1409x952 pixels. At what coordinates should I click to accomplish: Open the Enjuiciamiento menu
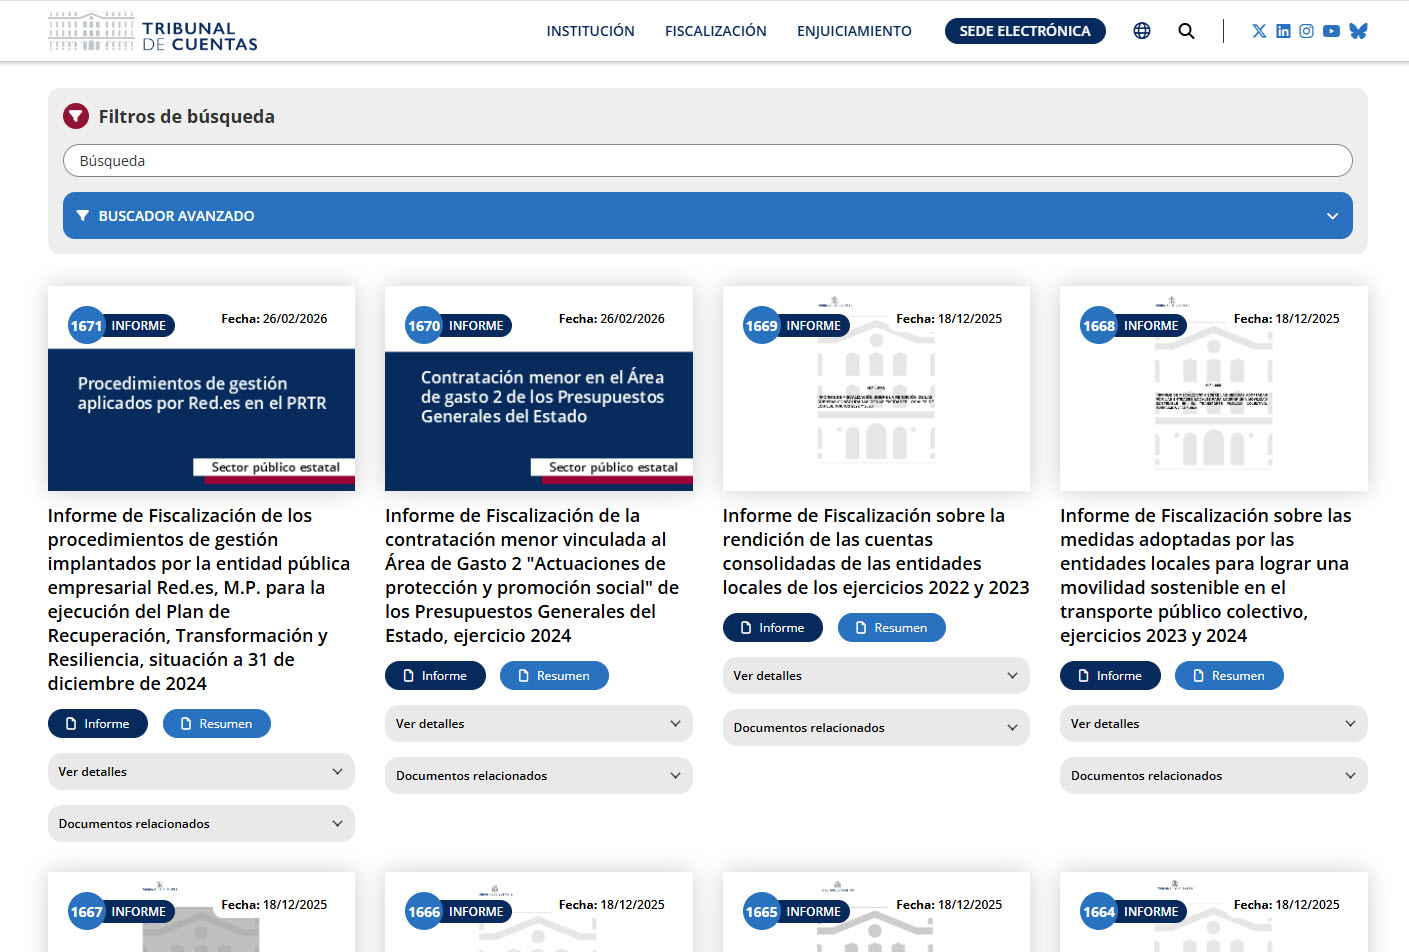coord(854,31)
